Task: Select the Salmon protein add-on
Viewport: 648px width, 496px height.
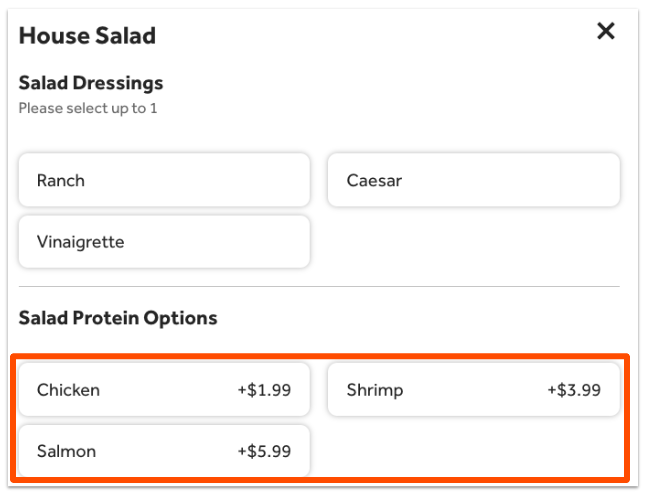Action: click(x=164, y=451)
